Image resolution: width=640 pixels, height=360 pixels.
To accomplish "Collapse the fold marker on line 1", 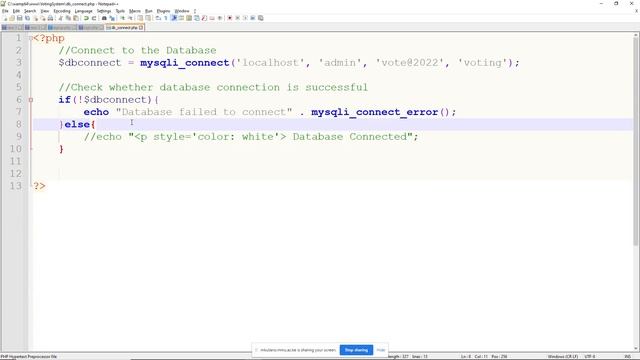I will [31, 38].
